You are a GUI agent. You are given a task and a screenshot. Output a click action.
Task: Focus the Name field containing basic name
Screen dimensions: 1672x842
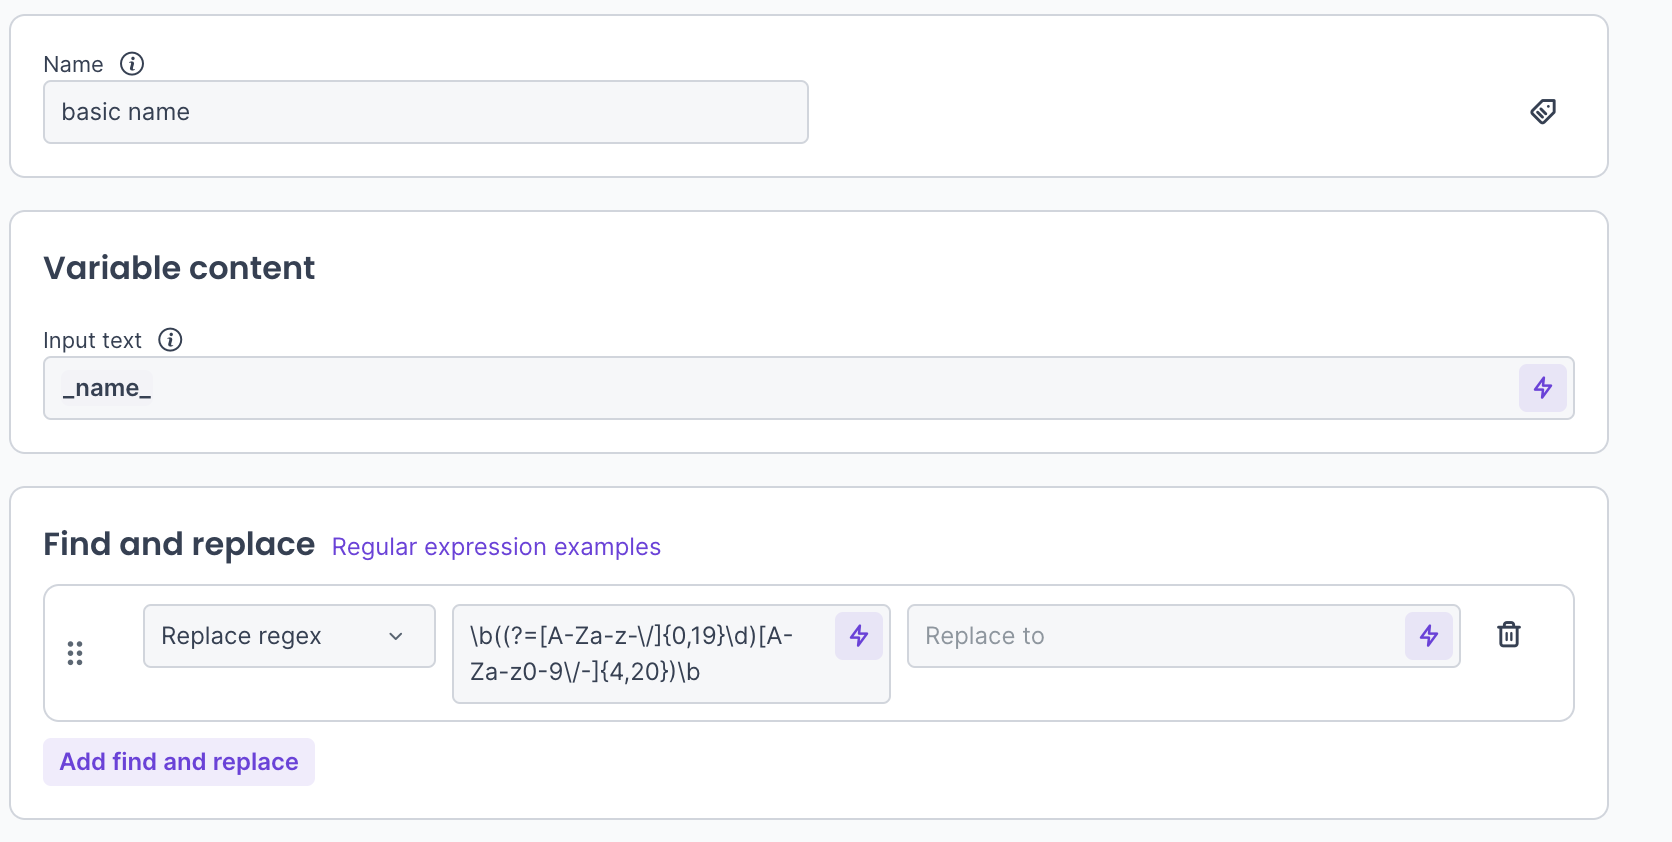coord(425,112)
